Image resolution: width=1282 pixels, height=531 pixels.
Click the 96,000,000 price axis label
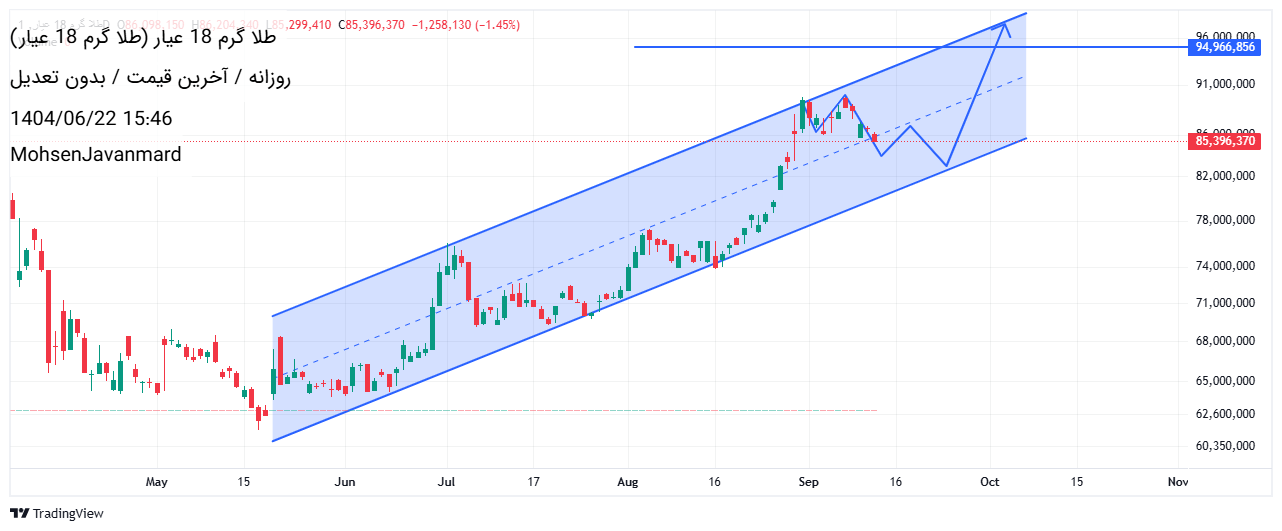[x=1225, y=34]
